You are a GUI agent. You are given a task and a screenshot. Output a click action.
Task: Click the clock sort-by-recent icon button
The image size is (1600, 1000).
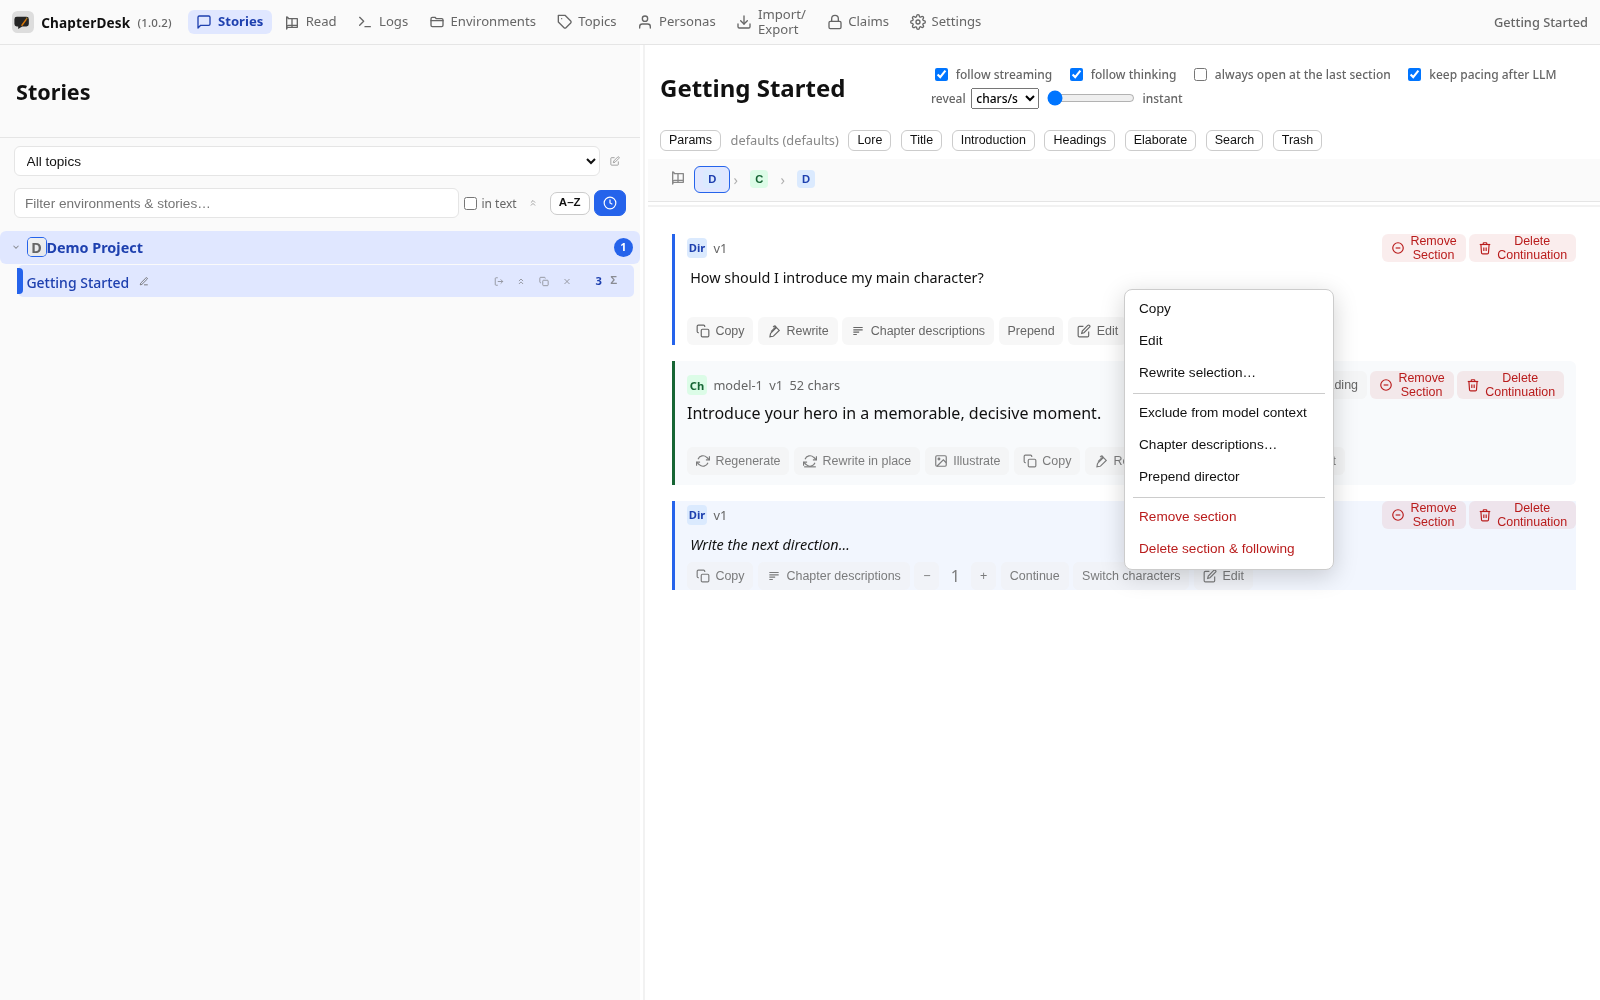[x=610, y=203]
